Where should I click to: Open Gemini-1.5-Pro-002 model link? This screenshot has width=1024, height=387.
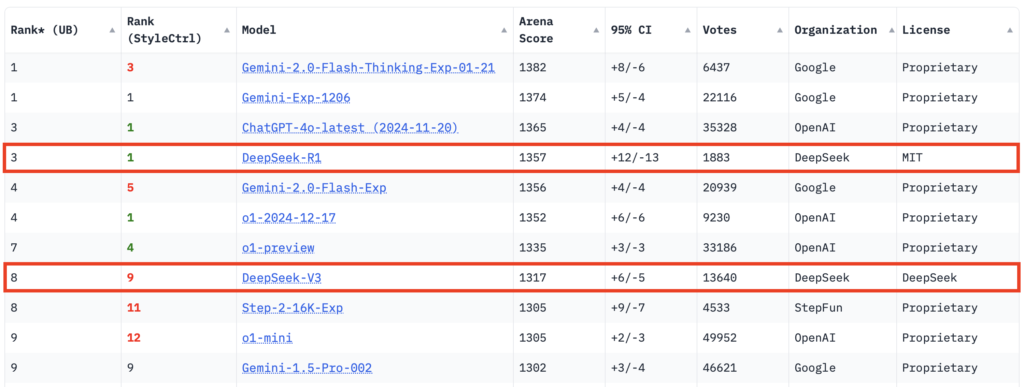[x=307, y=368]
